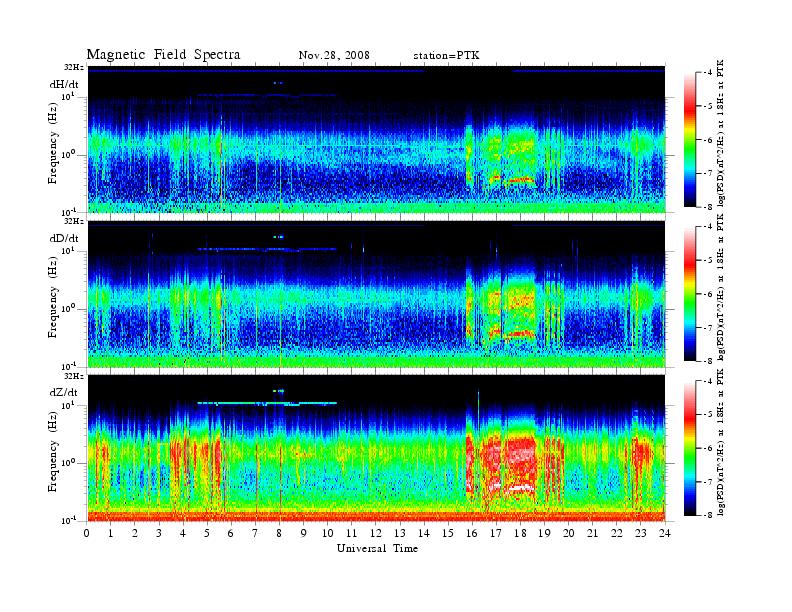792x612 pixels.
Task: Click the "Universal Time" axis label
Action: coord(377,548)
